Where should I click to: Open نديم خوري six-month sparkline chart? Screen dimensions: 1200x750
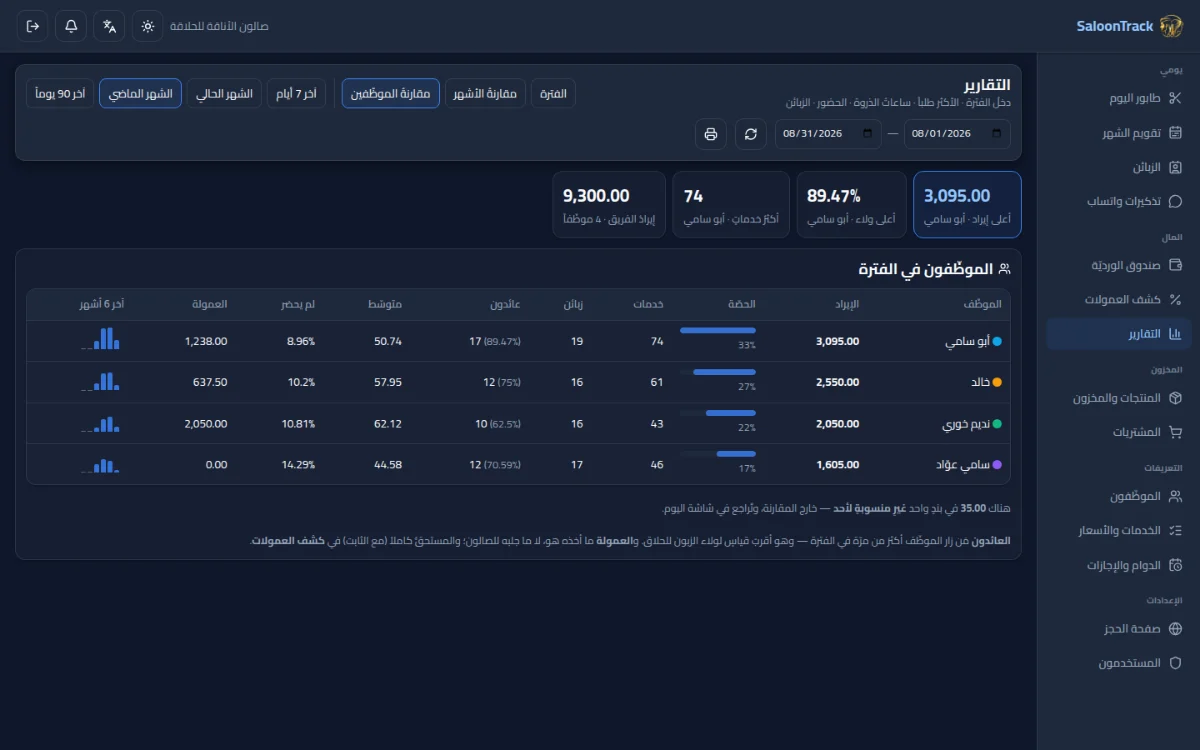pos(101,424)
